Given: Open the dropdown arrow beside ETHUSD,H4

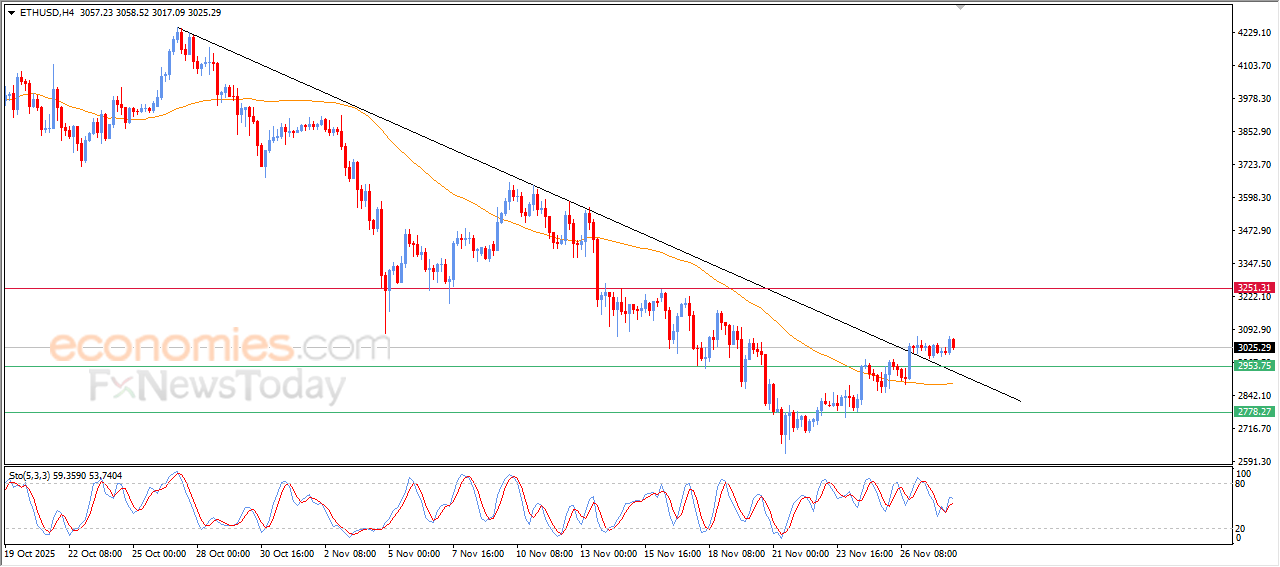Looking at the screenshot, I should [x=11, y=13].
